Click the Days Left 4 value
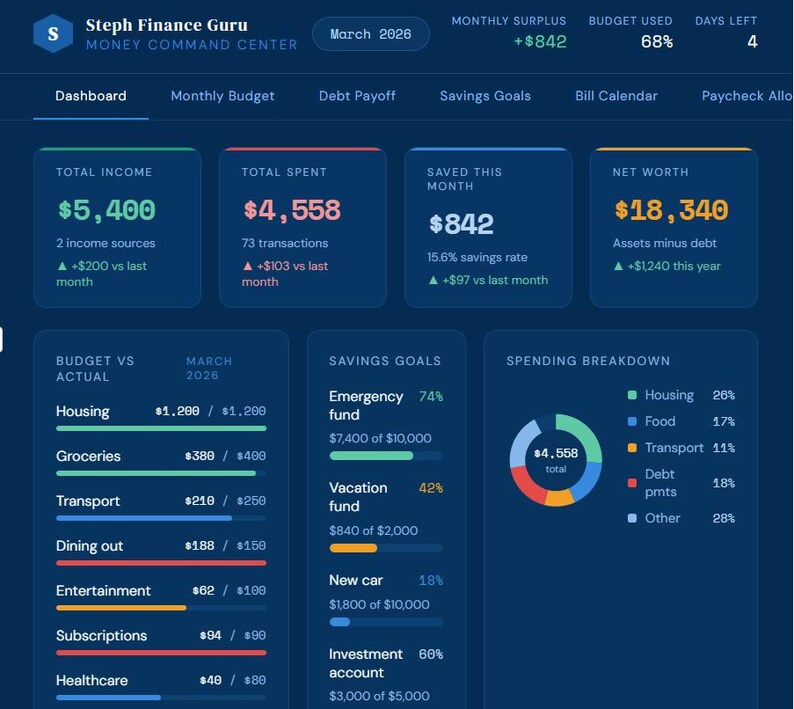The height and width of the screenshot is (709, 794). pos(752,42)
